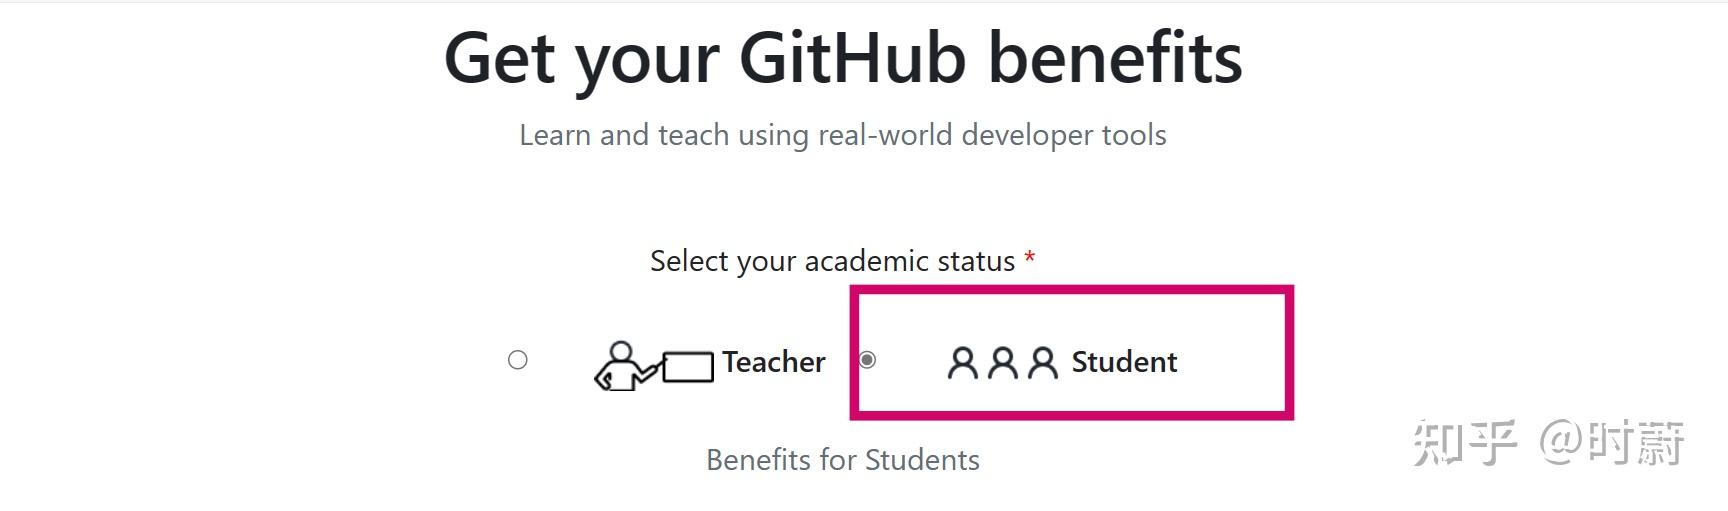Click the word "benefits" in the heading
1728x511 pixels.
pos(1115,58)
